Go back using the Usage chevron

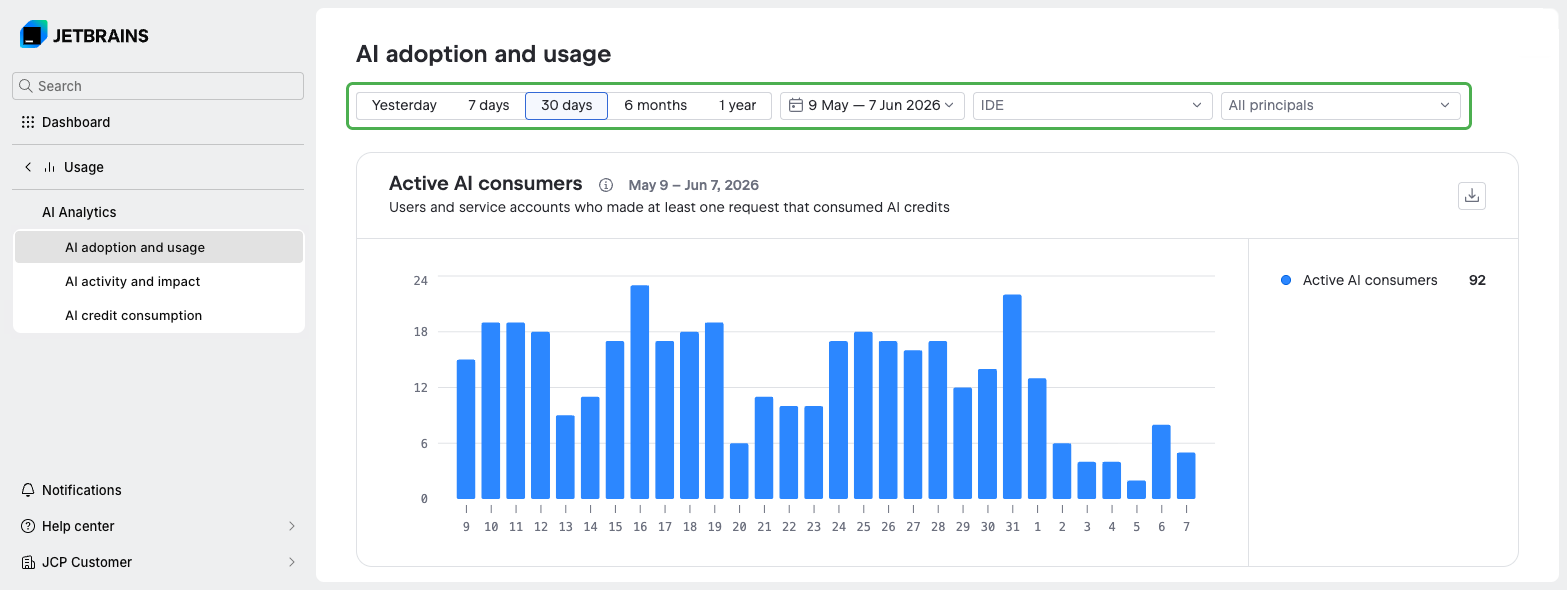pyautogui.click(x=28, y=167)
